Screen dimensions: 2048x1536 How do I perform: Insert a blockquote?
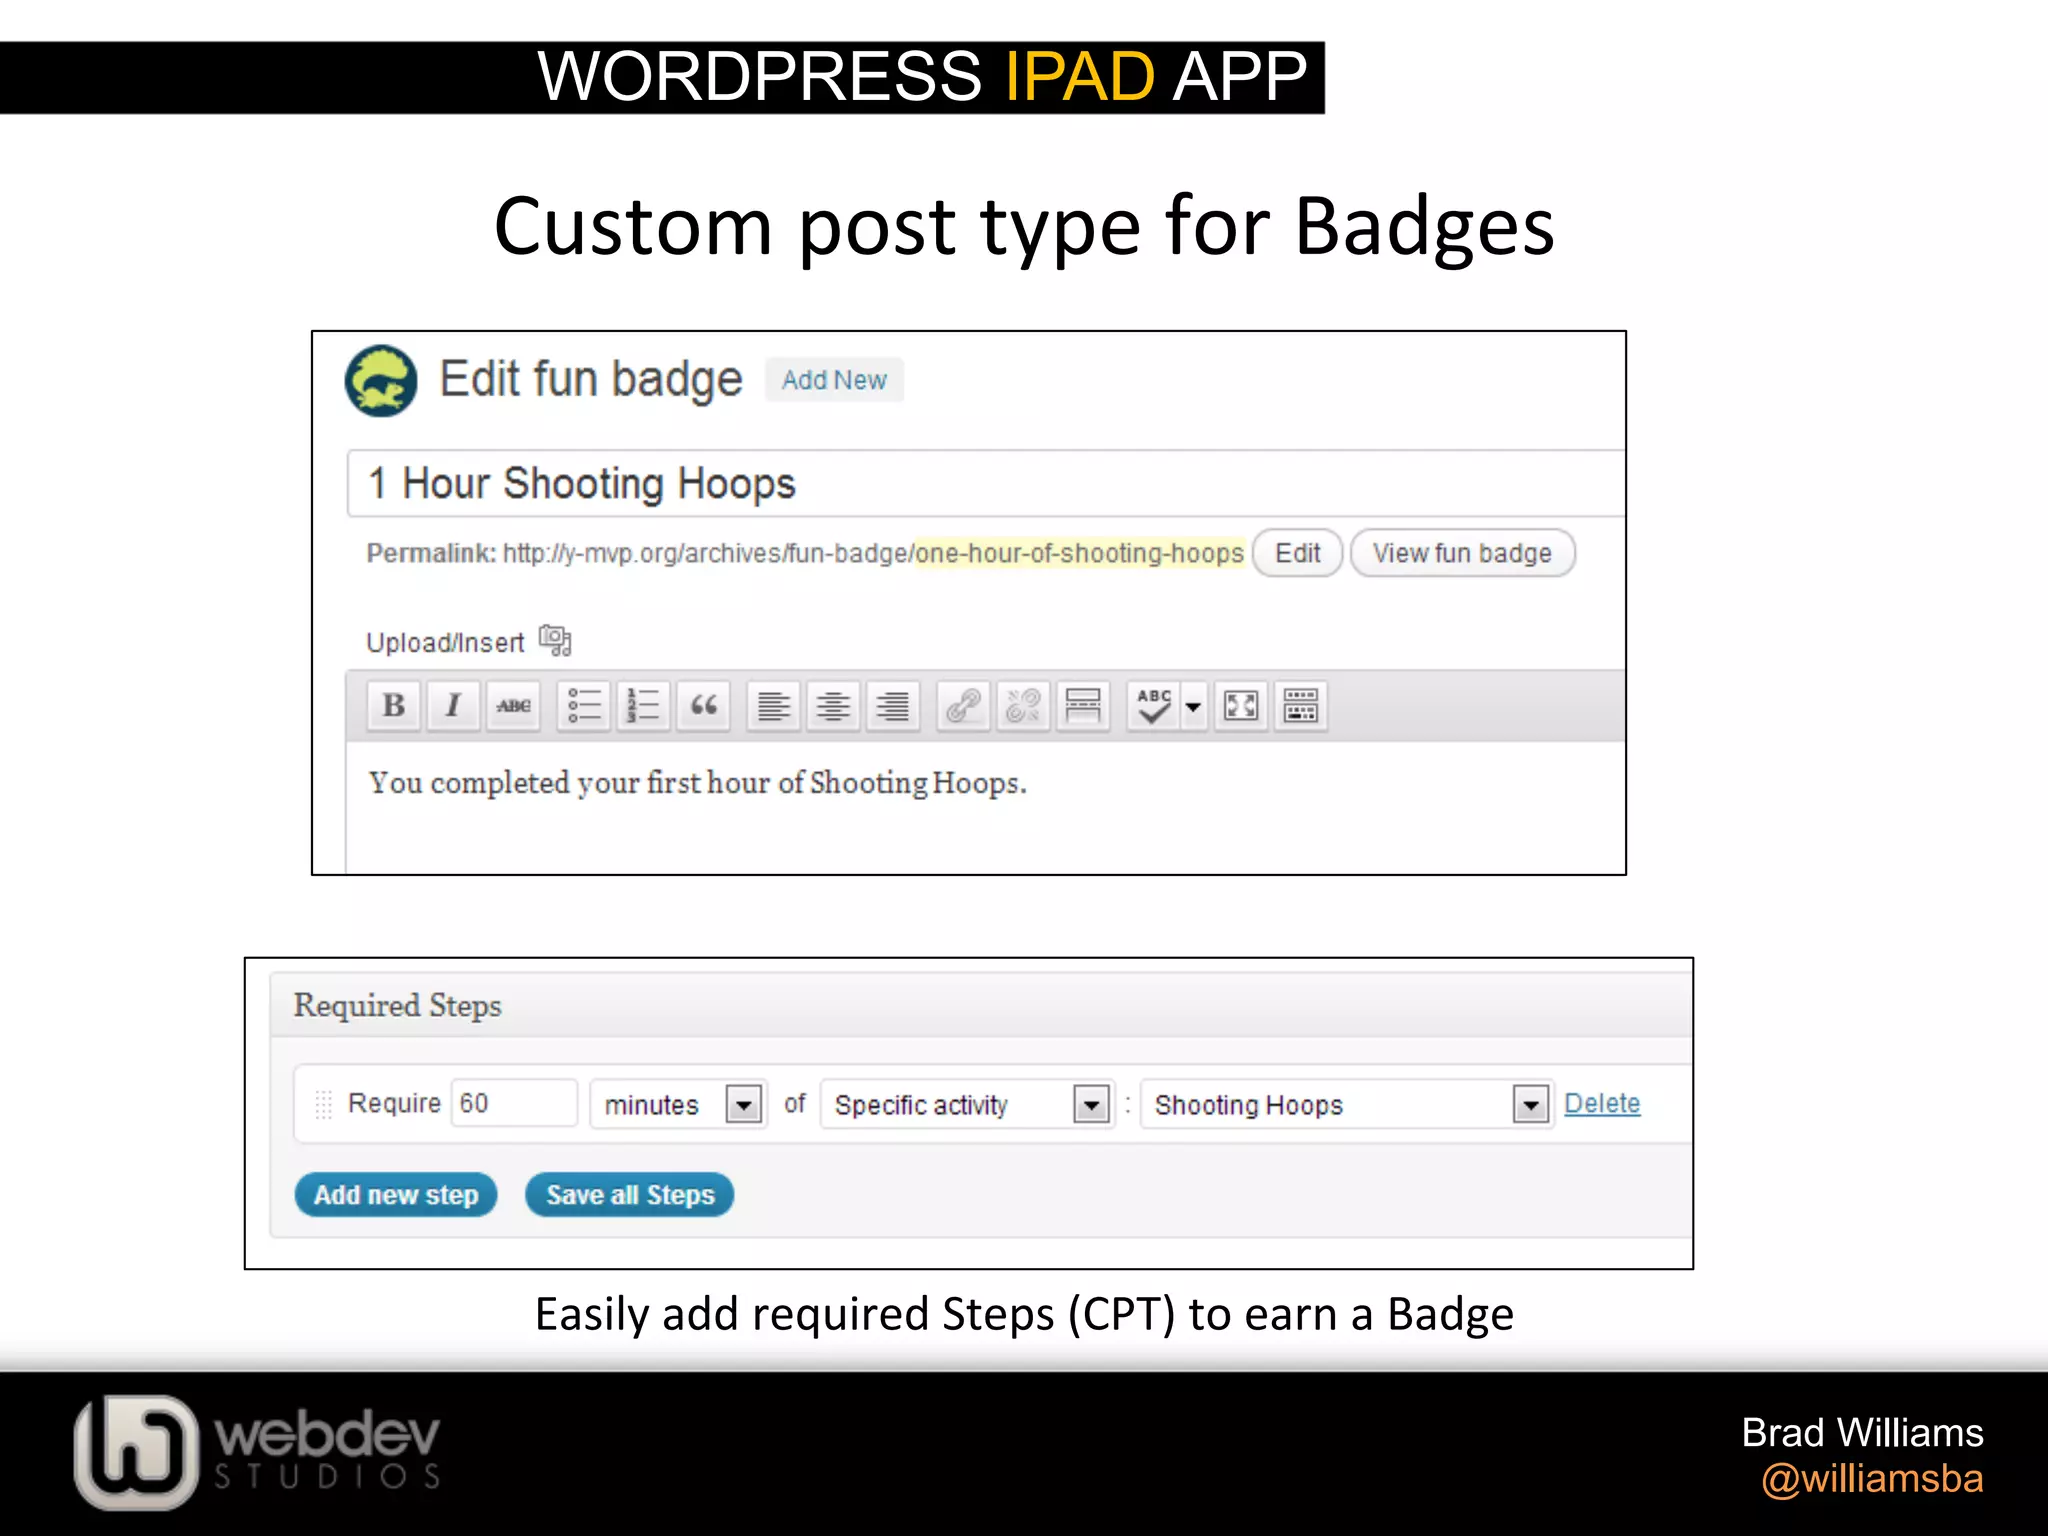pos(703,706)
